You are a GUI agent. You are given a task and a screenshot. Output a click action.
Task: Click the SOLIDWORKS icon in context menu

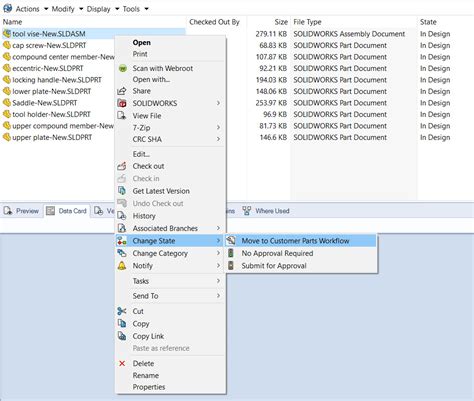122,103
